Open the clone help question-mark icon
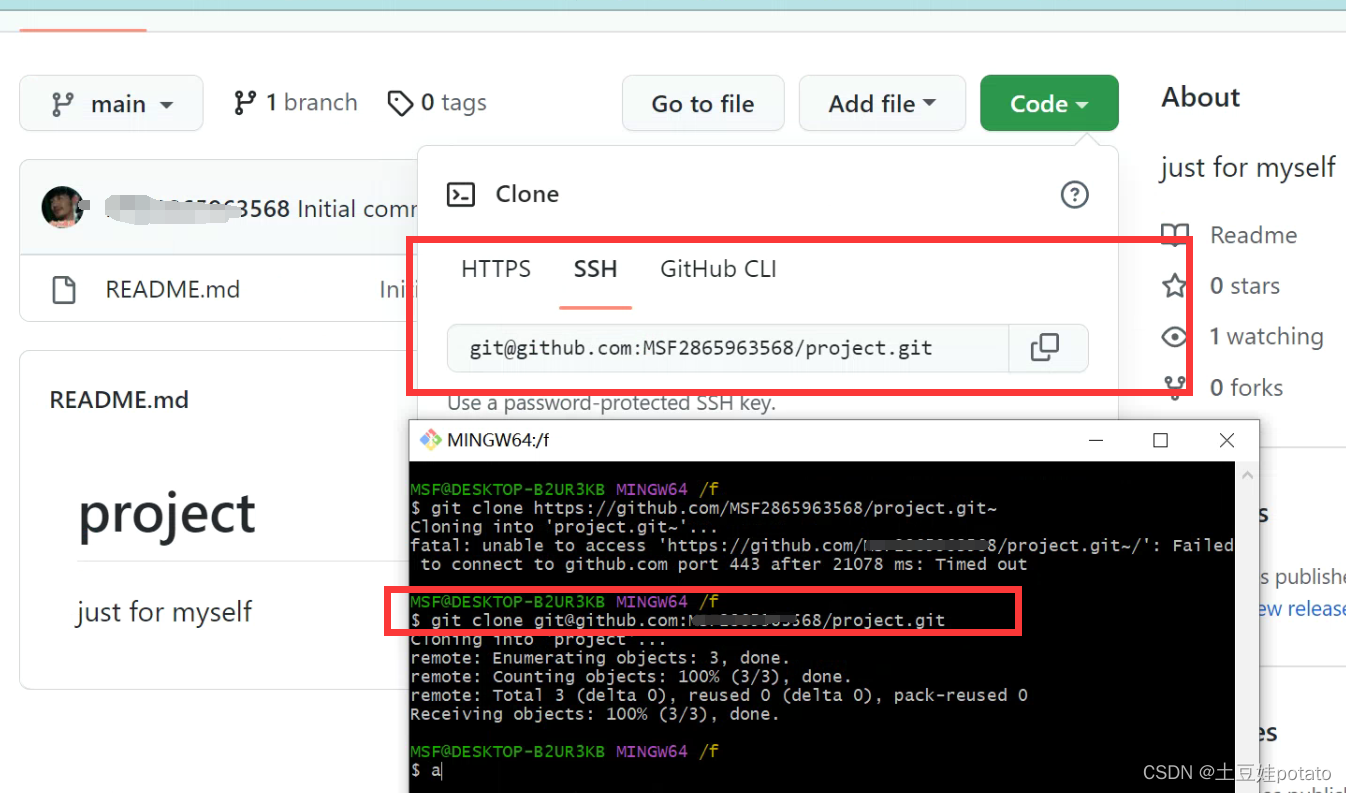Screen dimensions: 1346x793 [x=1074, y=194]
